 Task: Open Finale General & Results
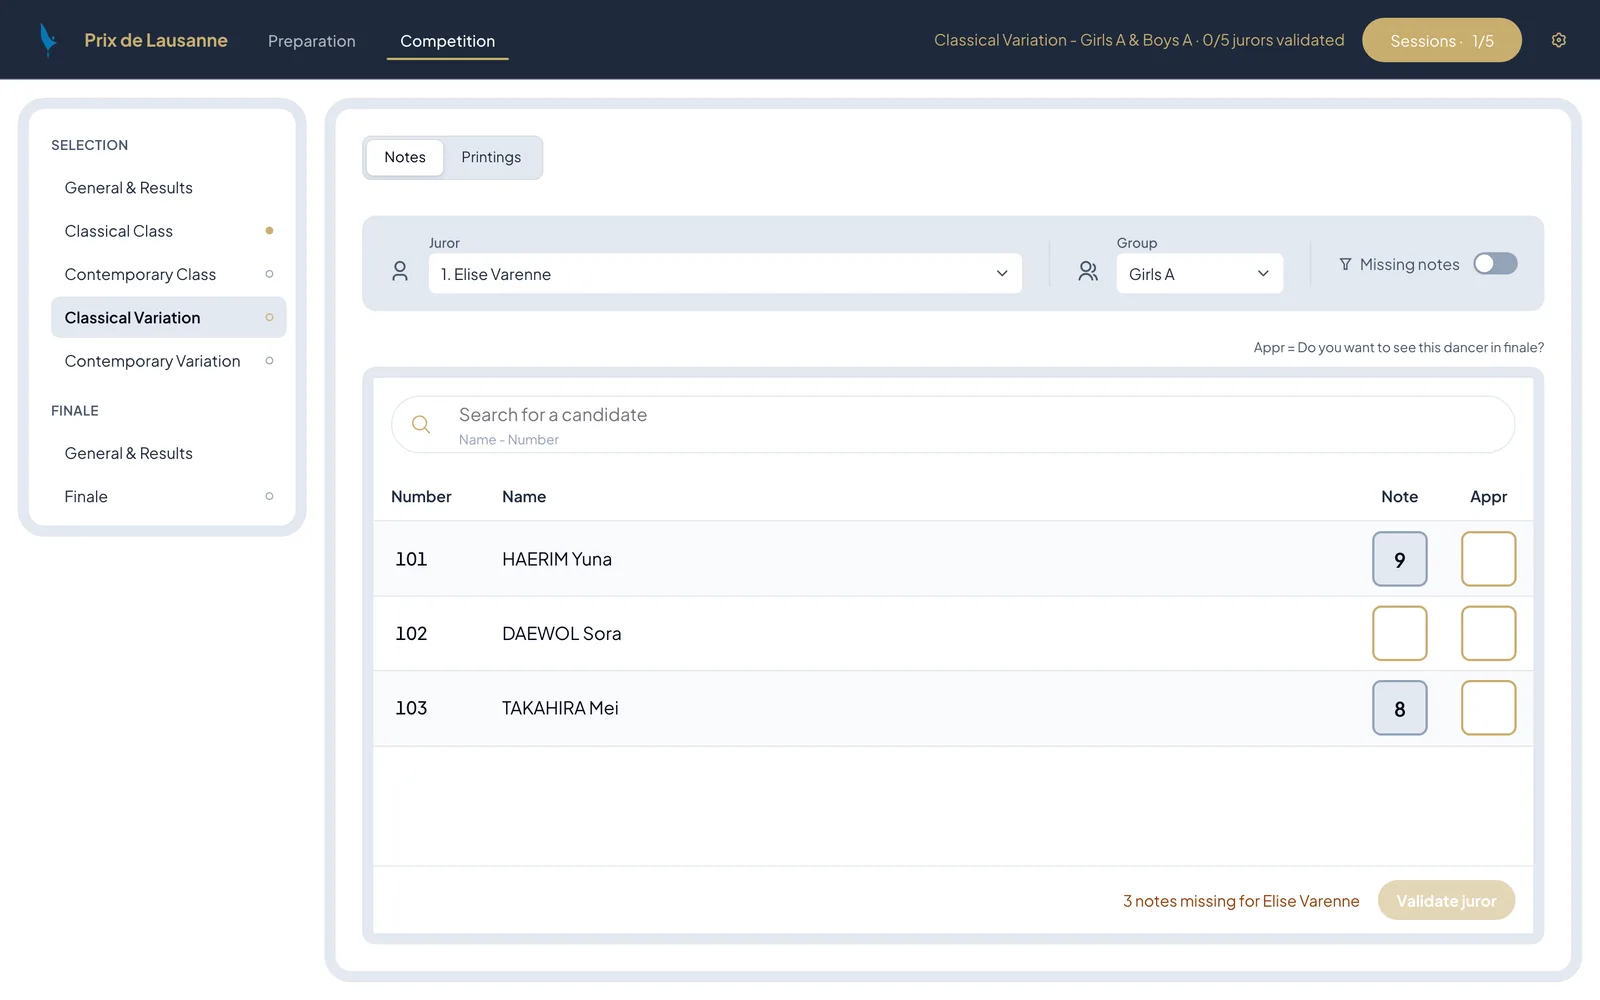coord(168,453)
